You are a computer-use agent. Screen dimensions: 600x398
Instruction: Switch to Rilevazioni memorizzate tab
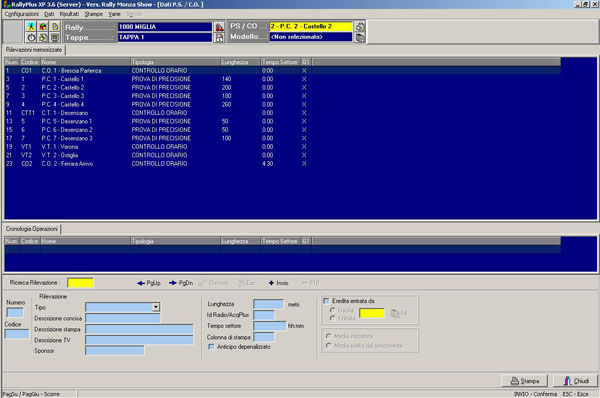coord(34,50)
